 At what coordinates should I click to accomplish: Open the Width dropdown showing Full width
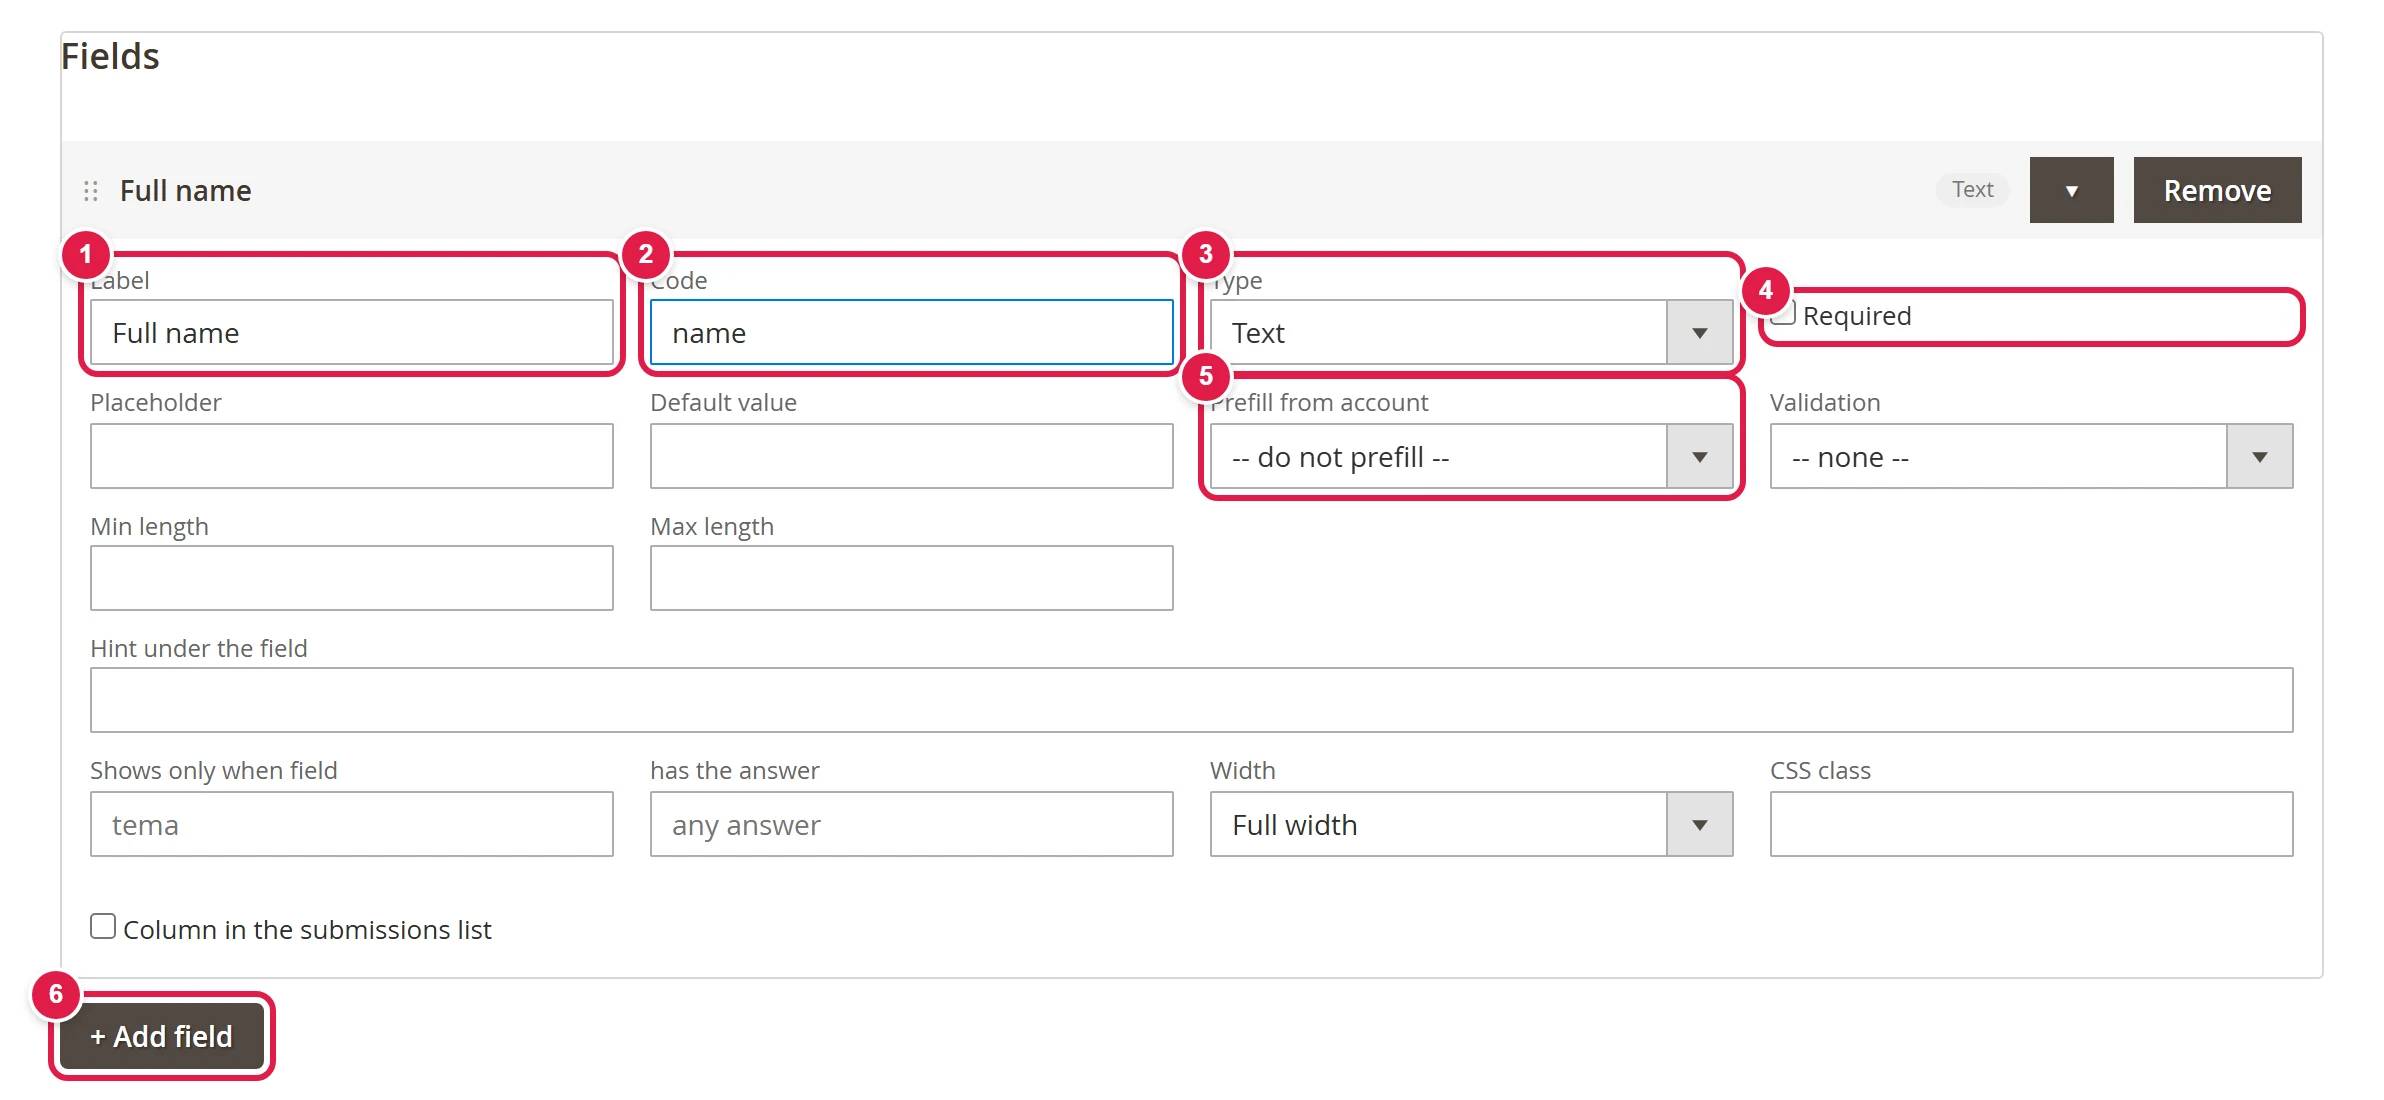pos(1472,824)
